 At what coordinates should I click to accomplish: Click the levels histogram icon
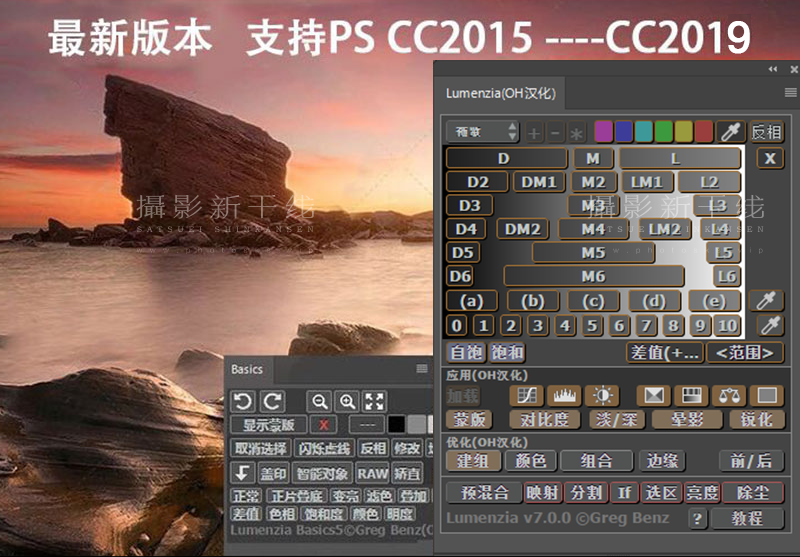point(564,395)
